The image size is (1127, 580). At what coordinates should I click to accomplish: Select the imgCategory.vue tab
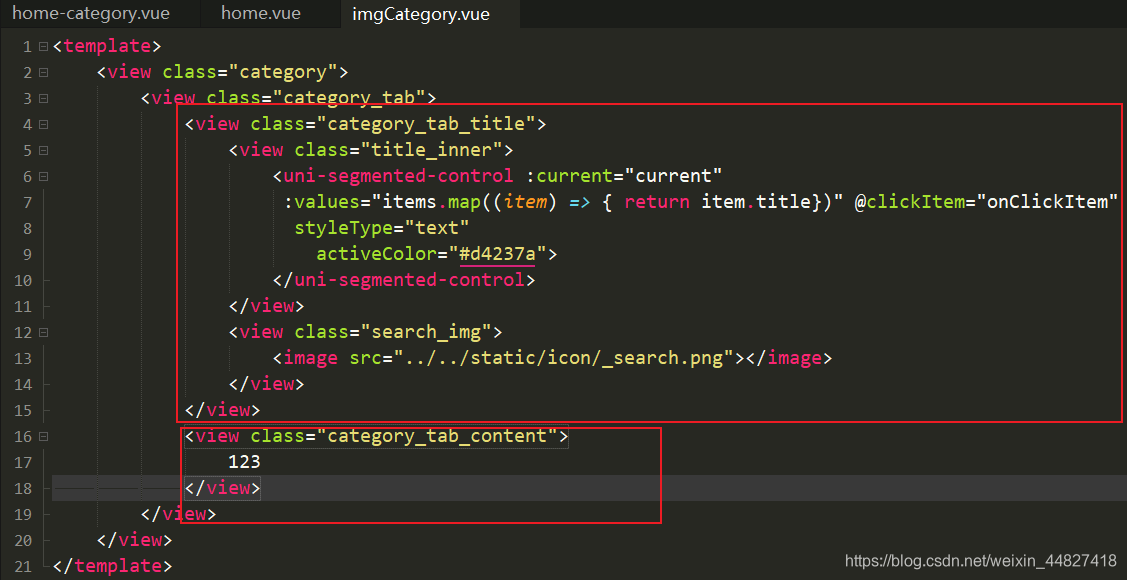pos(420,14)
